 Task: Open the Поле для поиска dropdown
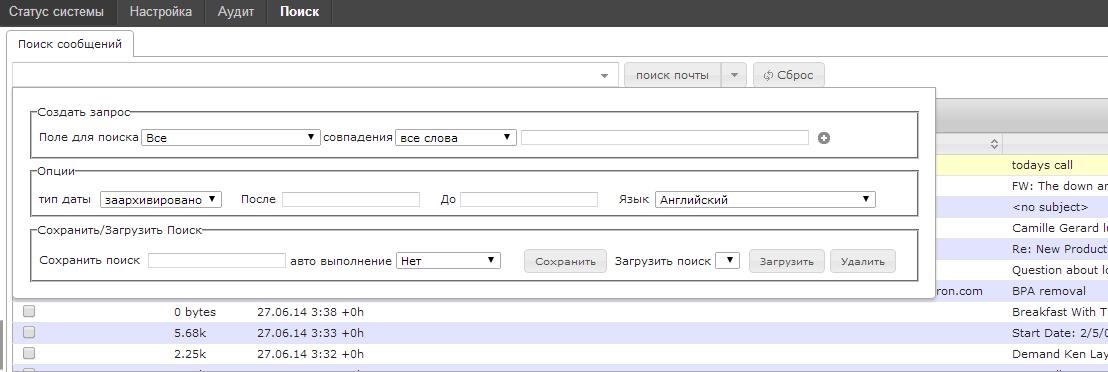(x=231, y=138)
